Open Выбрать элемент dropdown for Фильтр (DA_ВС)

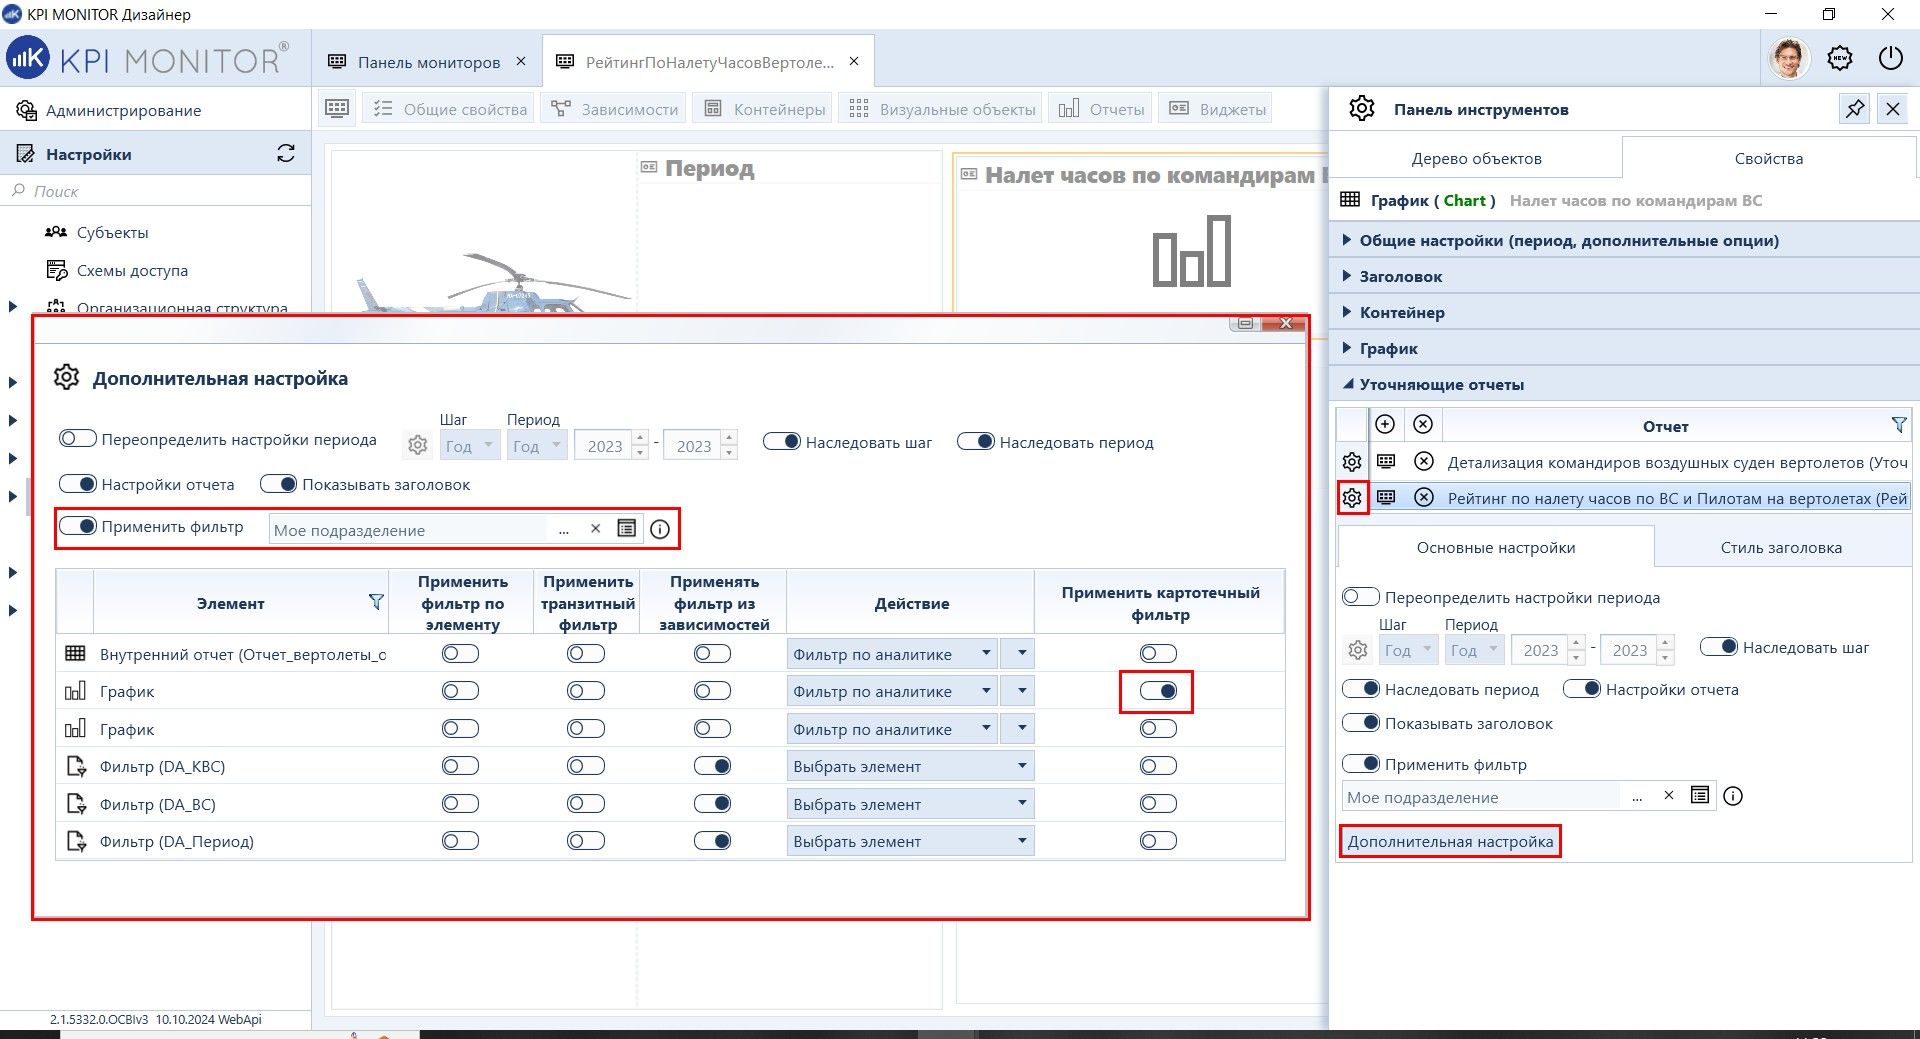pos(910,804)
